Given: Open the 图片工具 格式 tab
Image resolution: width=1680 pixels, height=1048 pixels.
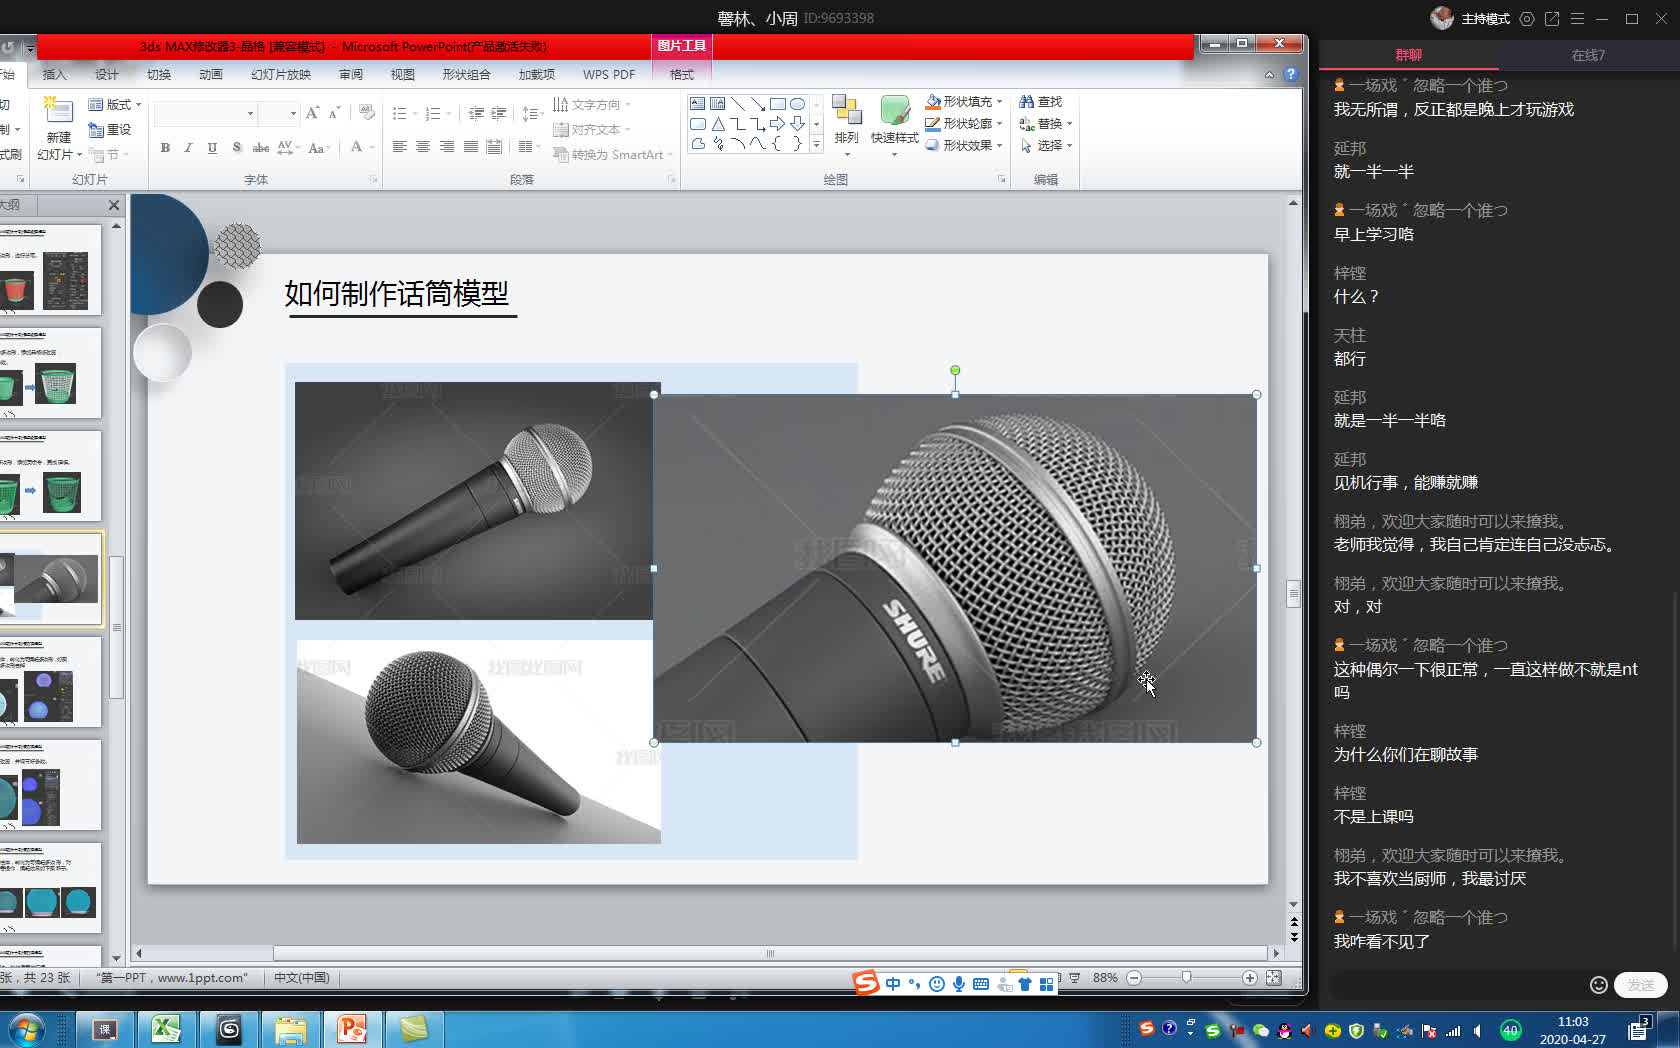Looking at the screenshot, I should tap(681, 74).
